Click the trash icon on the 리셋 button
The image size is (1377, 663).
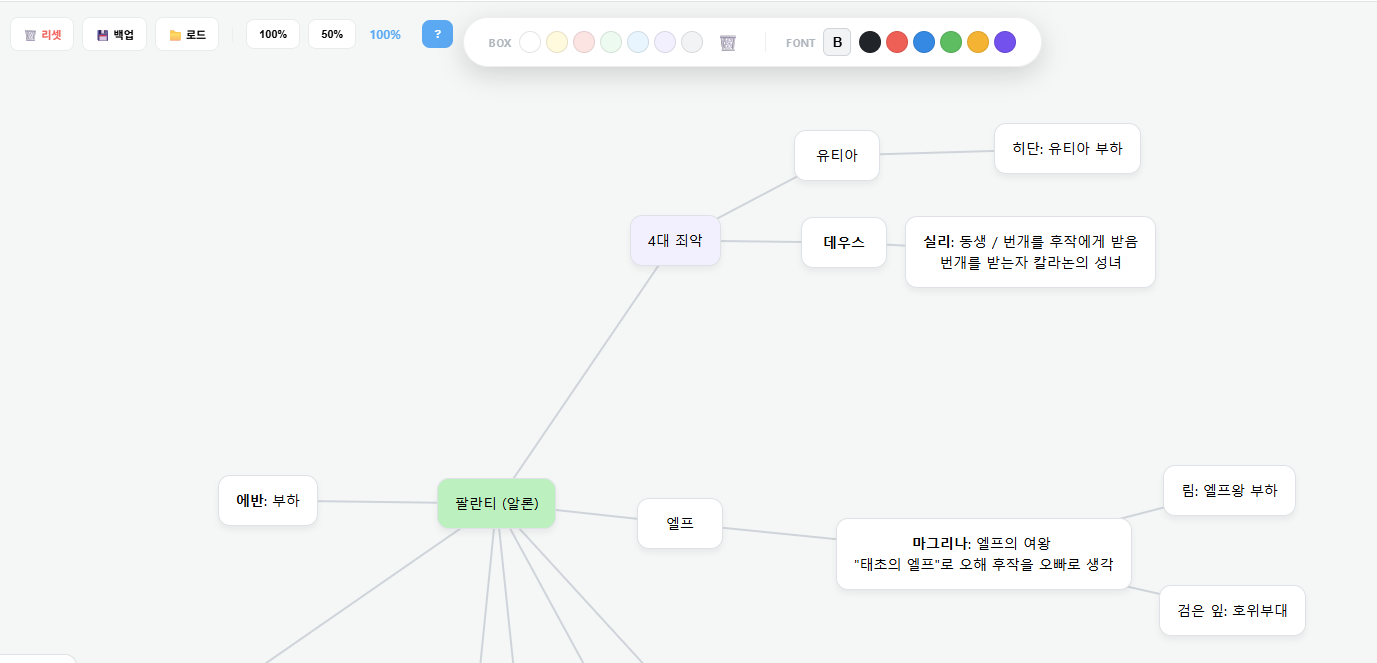tap(28, 33)
